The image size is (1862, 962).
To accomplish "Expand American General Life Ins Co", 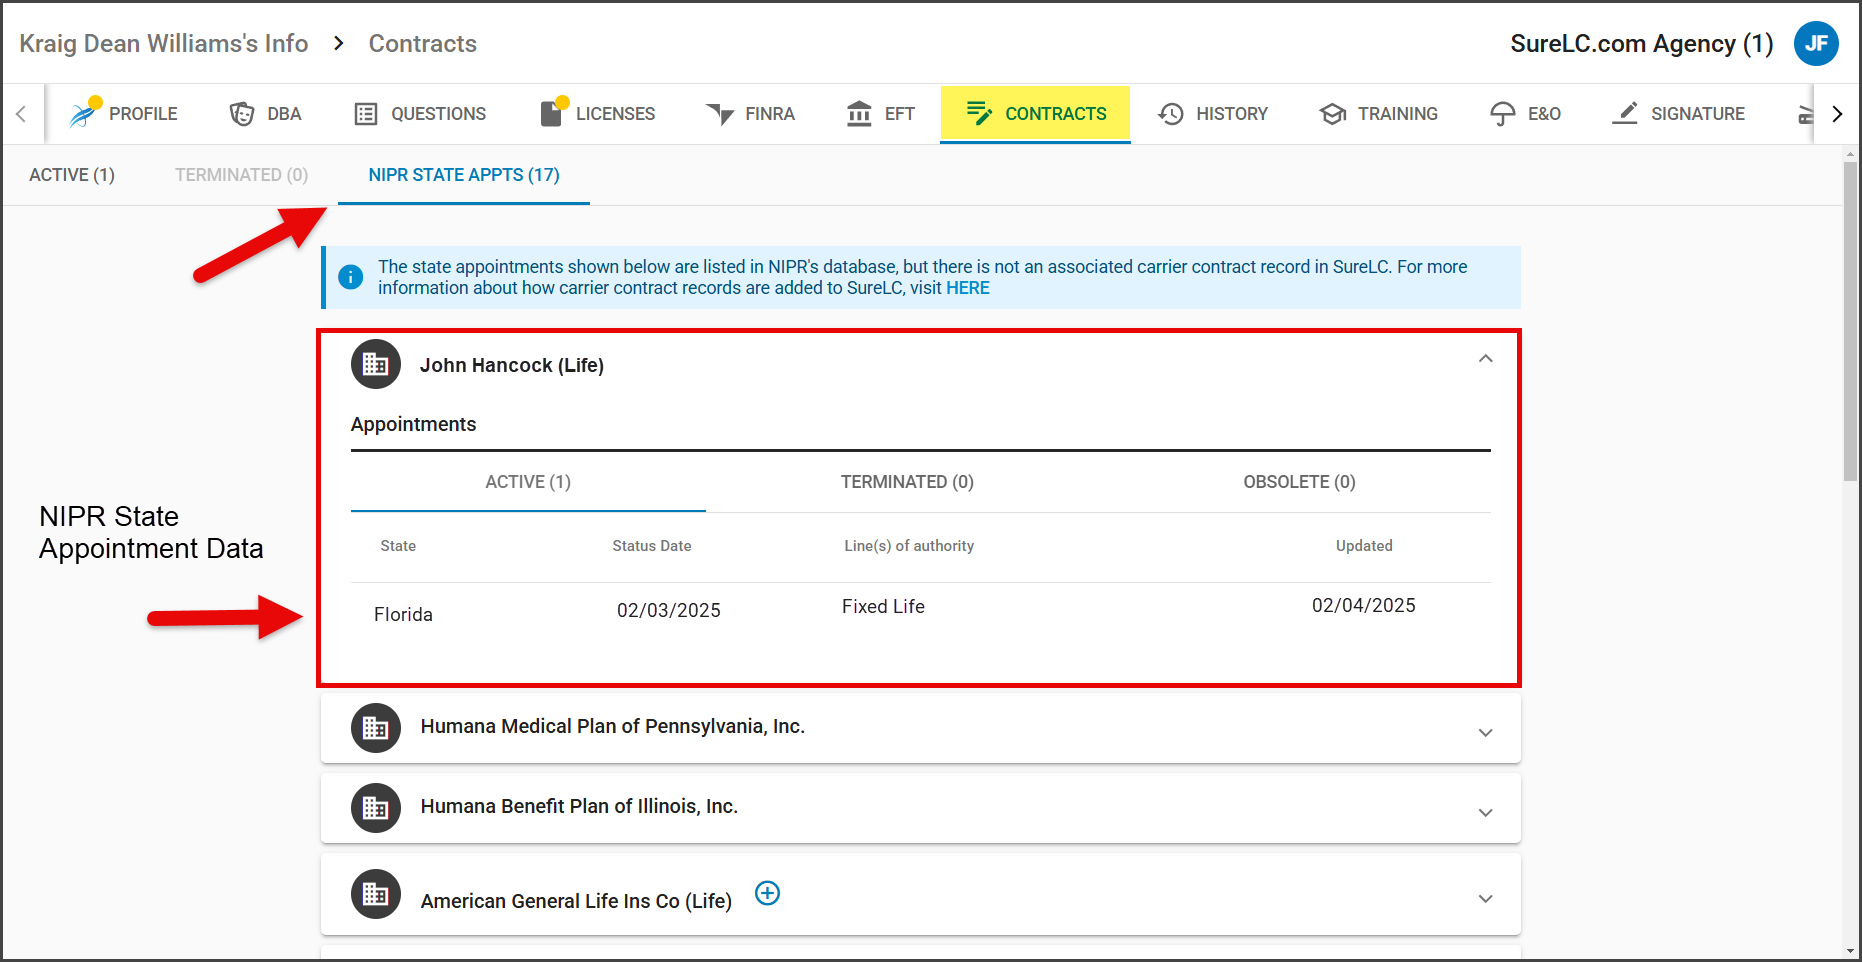I will coord(1486,899).
